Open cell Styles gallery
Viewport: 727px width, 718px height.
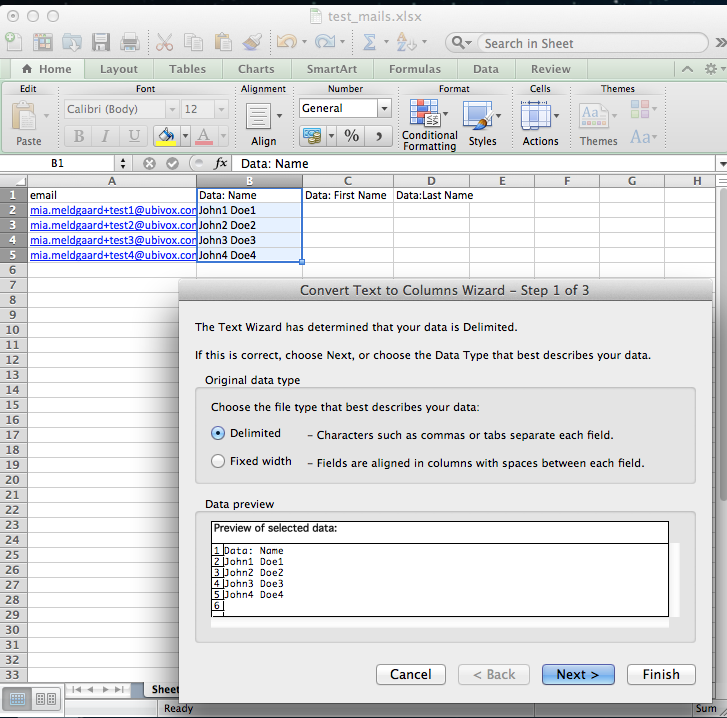coord(482,124)
